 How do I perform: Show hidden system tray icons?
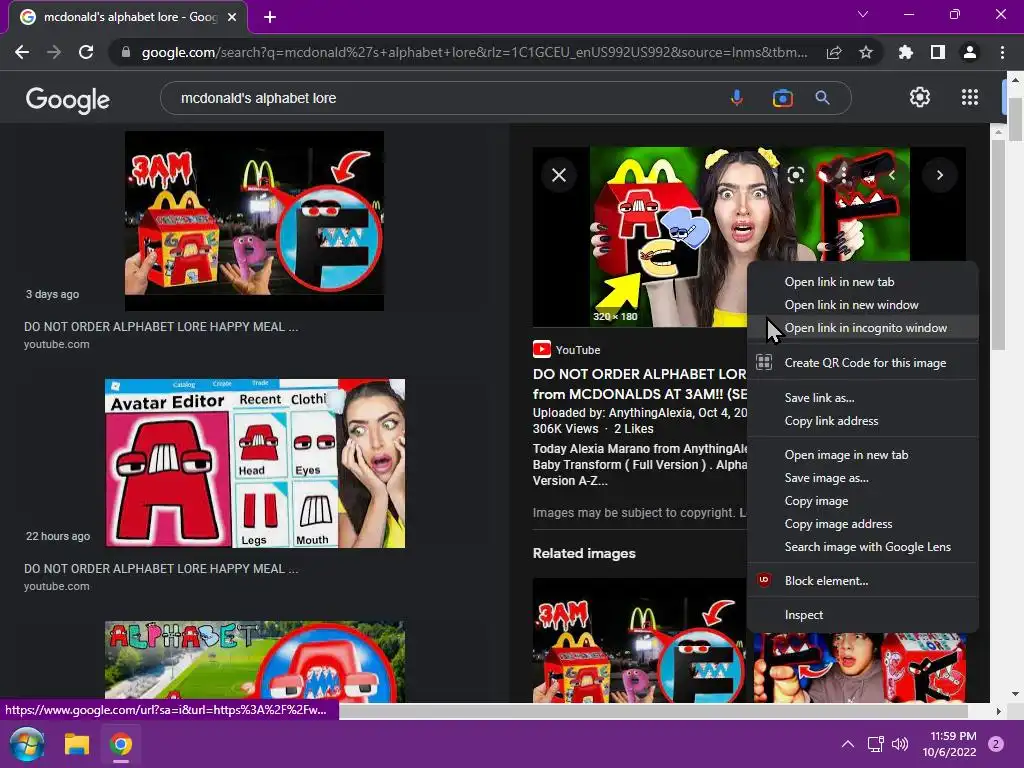[x=848, y=744]
